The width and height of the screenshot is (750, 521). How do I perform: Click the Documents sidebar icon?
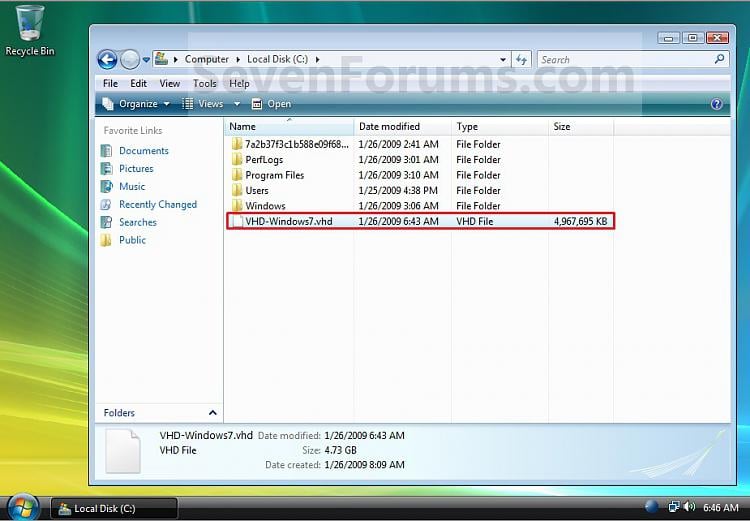click(x=106, y=151)
